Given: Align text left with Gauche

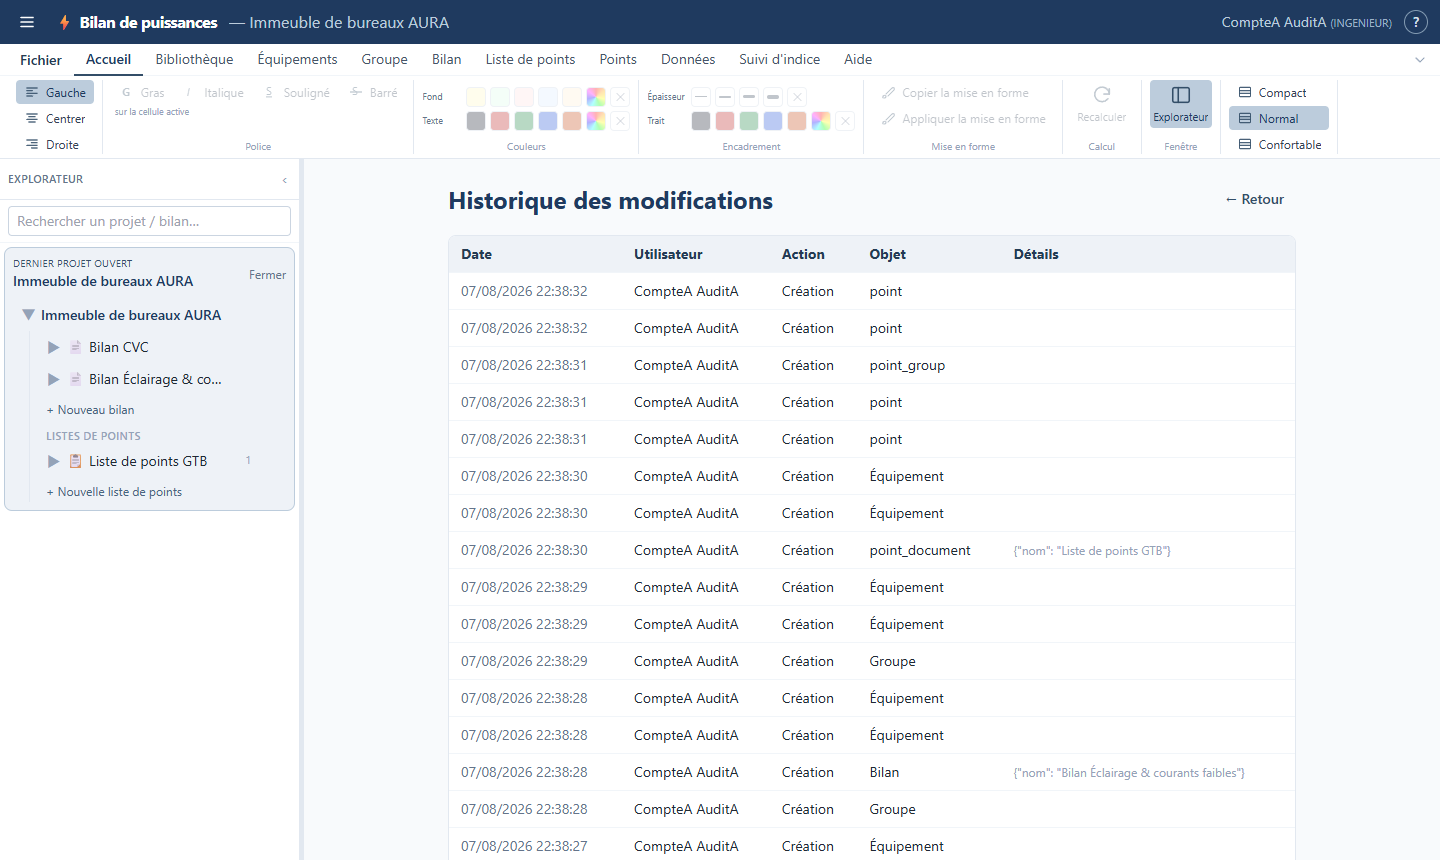Looking at the screenshot, I should 55,92.
